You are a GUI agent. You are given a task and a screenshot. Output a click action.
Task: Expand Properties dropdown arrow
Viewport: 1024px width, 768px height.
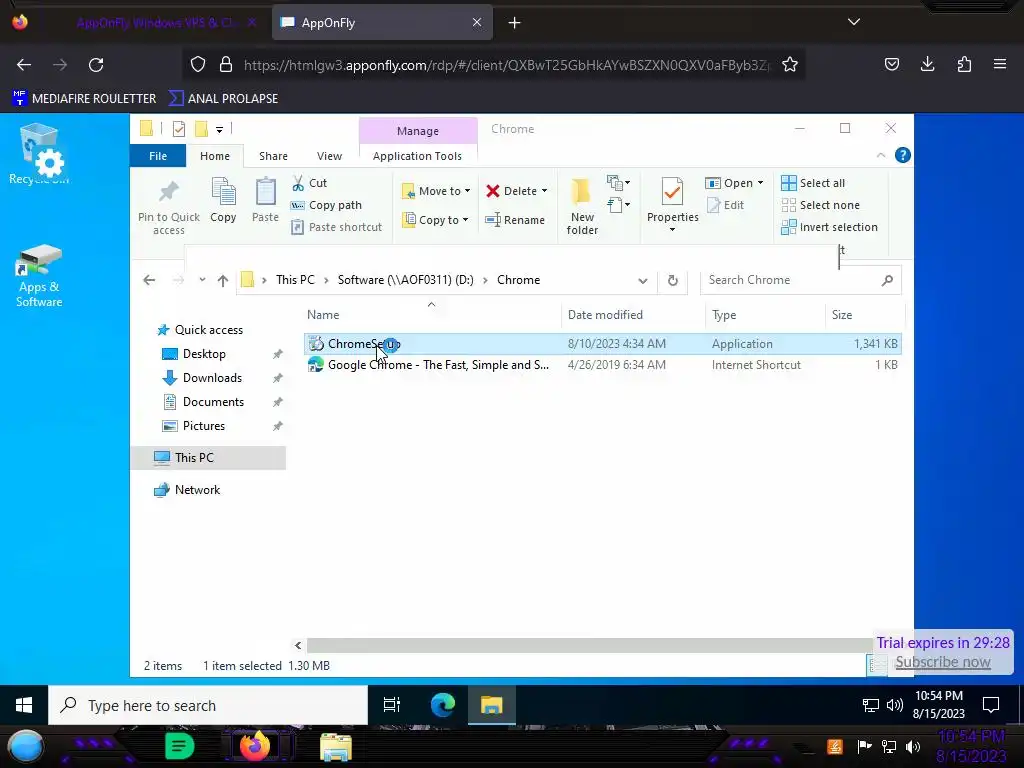pos(672,230)
